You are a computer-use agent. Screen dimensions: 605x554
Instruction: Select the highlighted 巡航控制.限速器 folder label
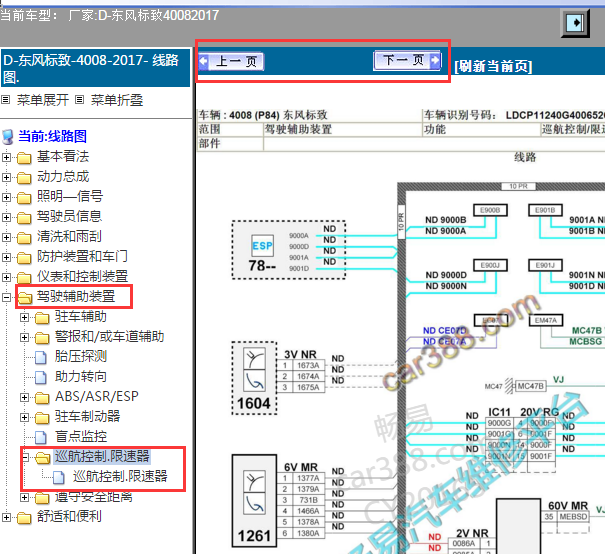102,456
